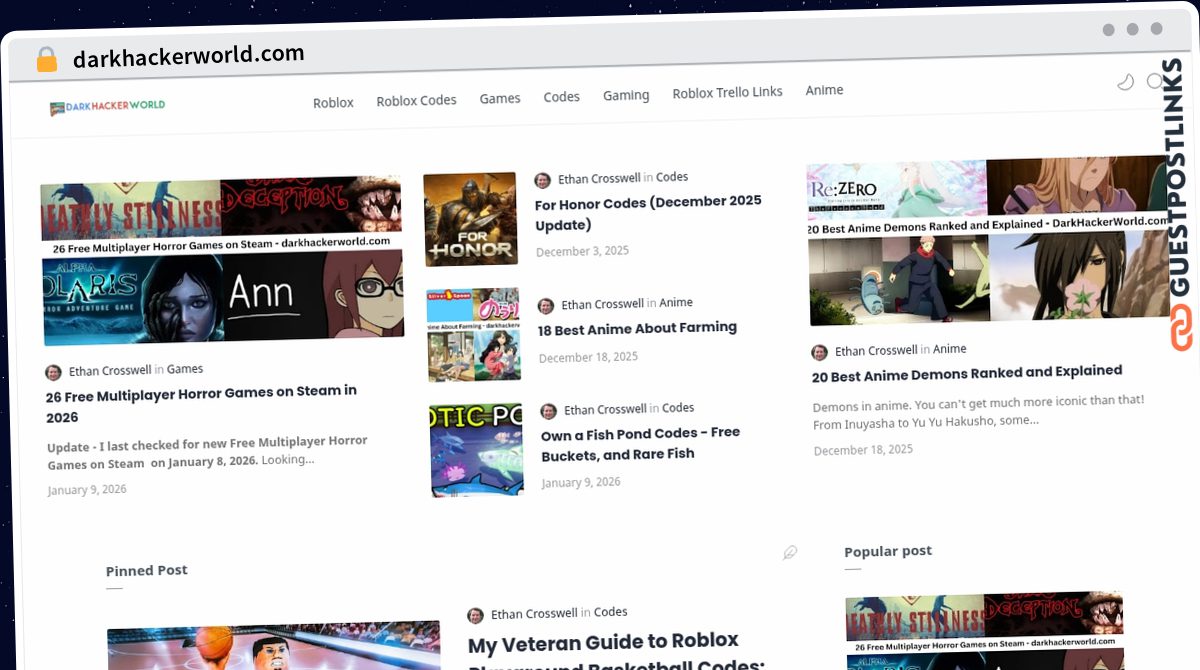Click Ethan Crosswell avatar above For Honor post
The width and height of the screenshot is (1200, 670).
click(x=543, y=180)
